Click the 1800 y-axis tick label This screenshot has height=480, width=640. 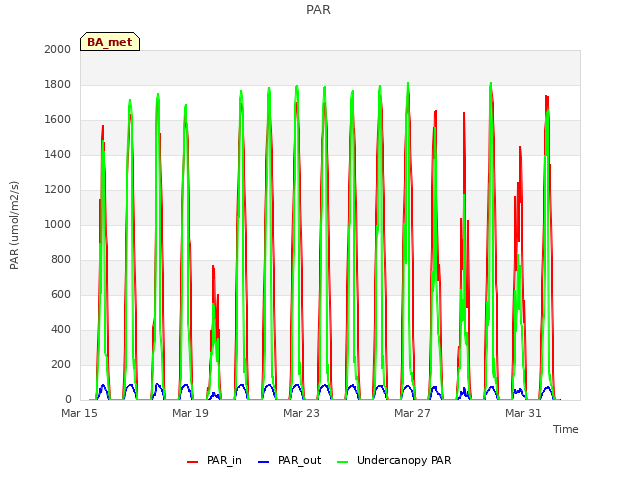pyautogui.click(x=58, y=84)
